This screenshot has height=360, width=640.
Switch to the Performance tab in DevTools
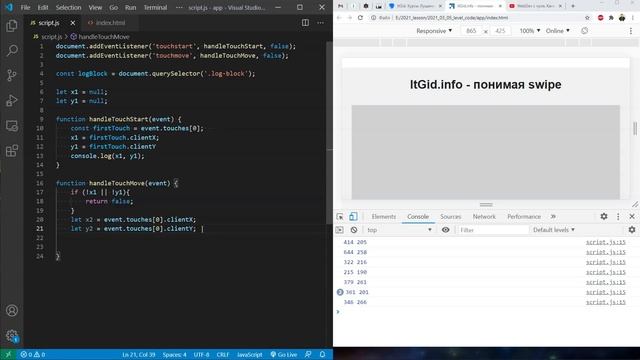(524, 217)
